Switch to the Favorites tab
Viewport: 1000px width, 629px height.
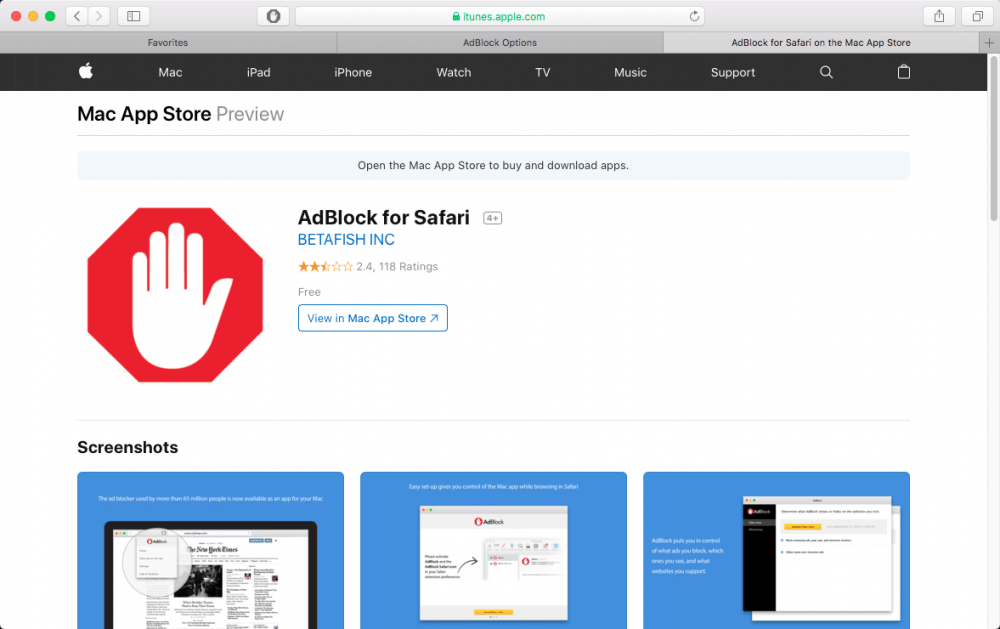click(167, 42)
